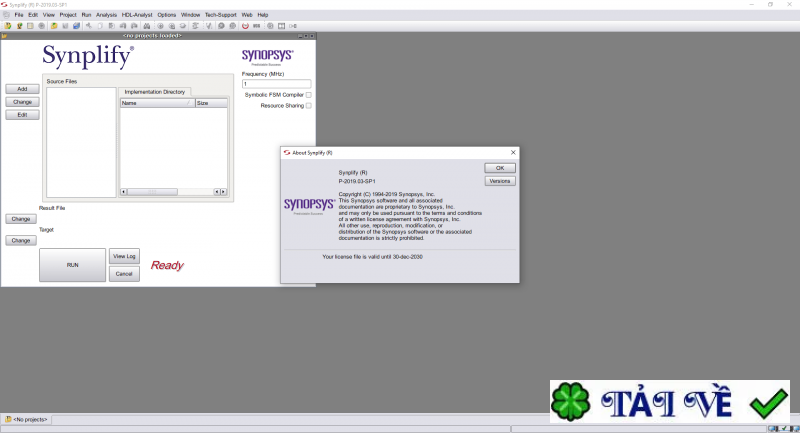Viewport: 800px width, 433px height.
Task: Open the Help menu
Action: click(x=263, y=15)
